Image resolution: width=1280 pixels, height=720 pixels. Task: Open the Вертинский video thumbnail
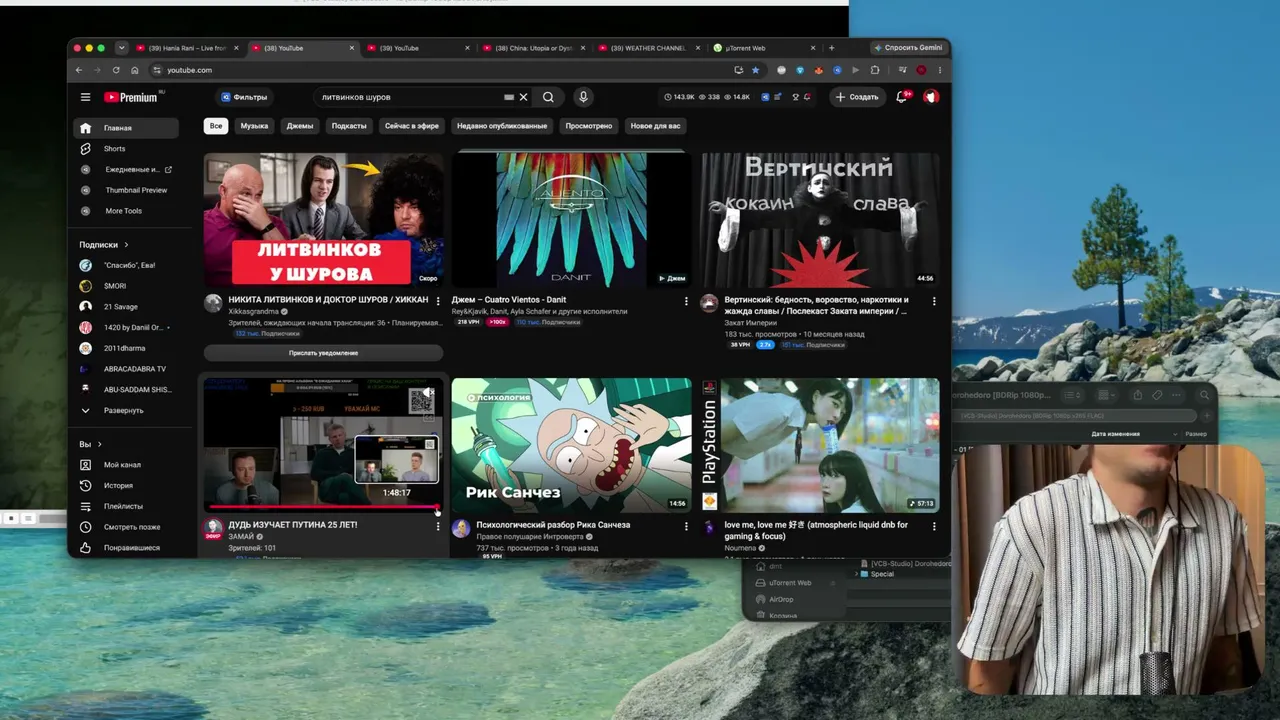coord(820,220)
